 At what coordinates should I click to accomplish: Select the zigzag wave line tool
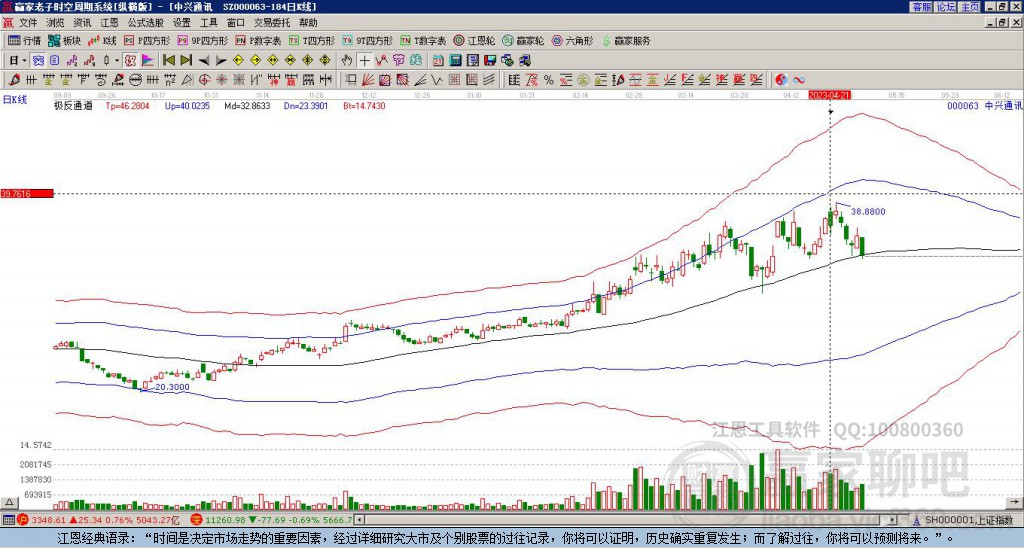click(x=437, y=80)
